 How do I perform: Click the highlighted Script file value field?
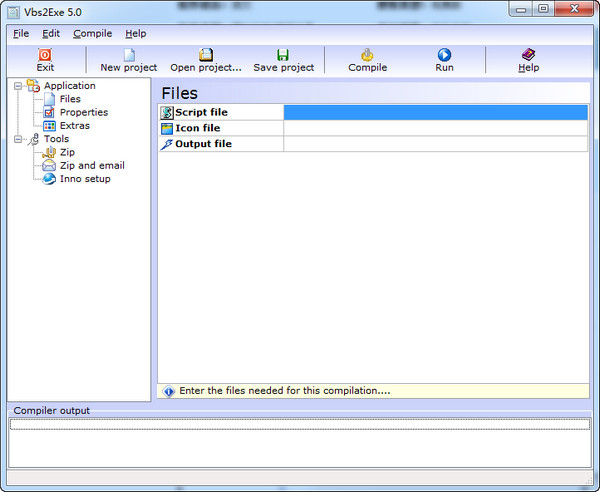436,112
